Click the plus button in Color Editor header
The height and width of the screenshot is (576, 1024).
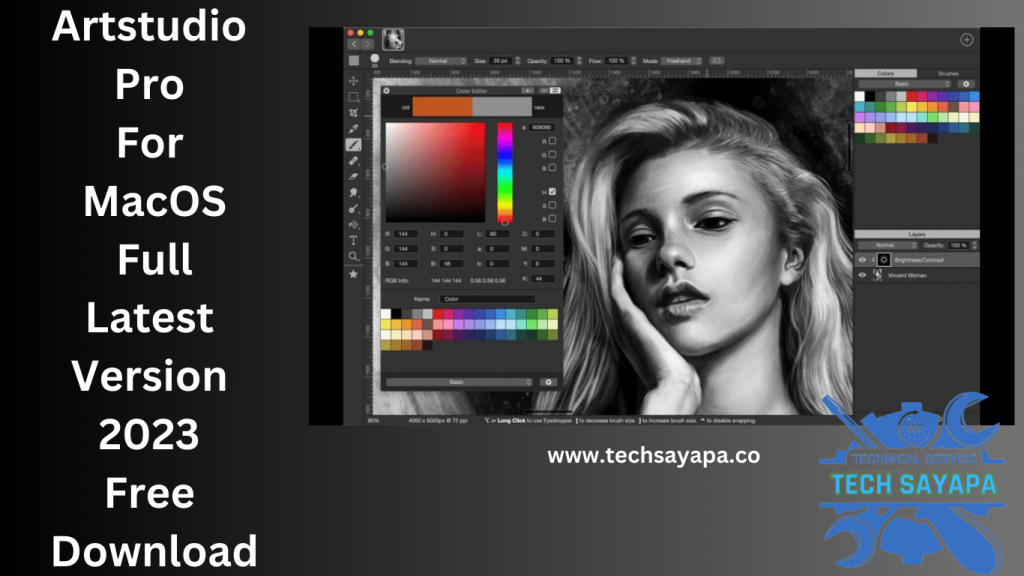[528, 91]
